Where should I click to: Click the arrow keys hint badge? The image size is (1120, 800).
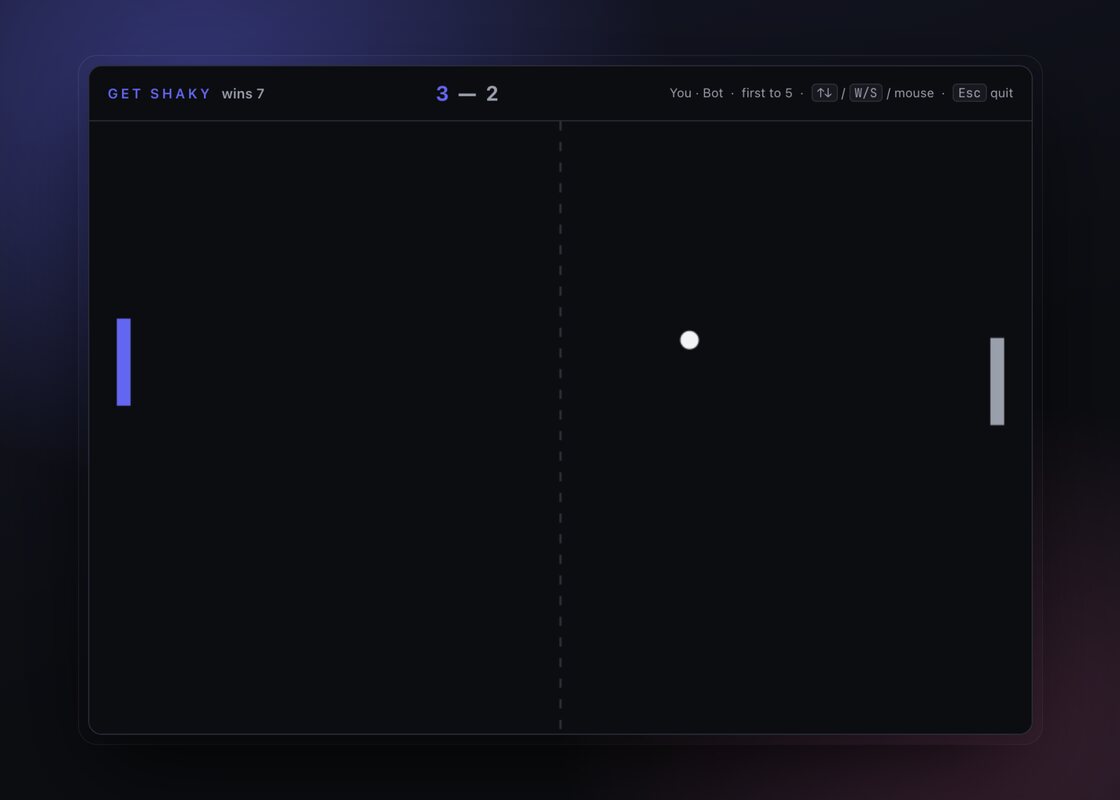pyautogui.click(x=824, y=93)
